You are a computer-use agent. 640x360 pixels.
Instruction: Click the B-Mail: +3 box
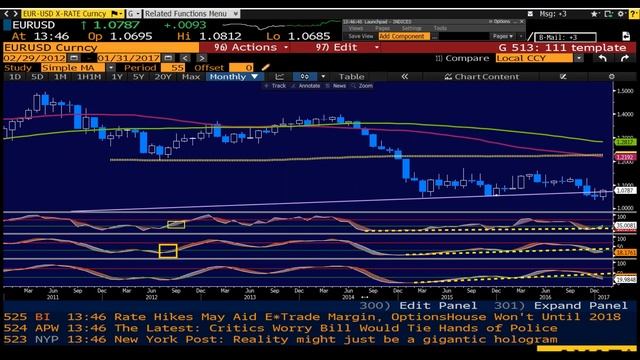tap(566, 37)
